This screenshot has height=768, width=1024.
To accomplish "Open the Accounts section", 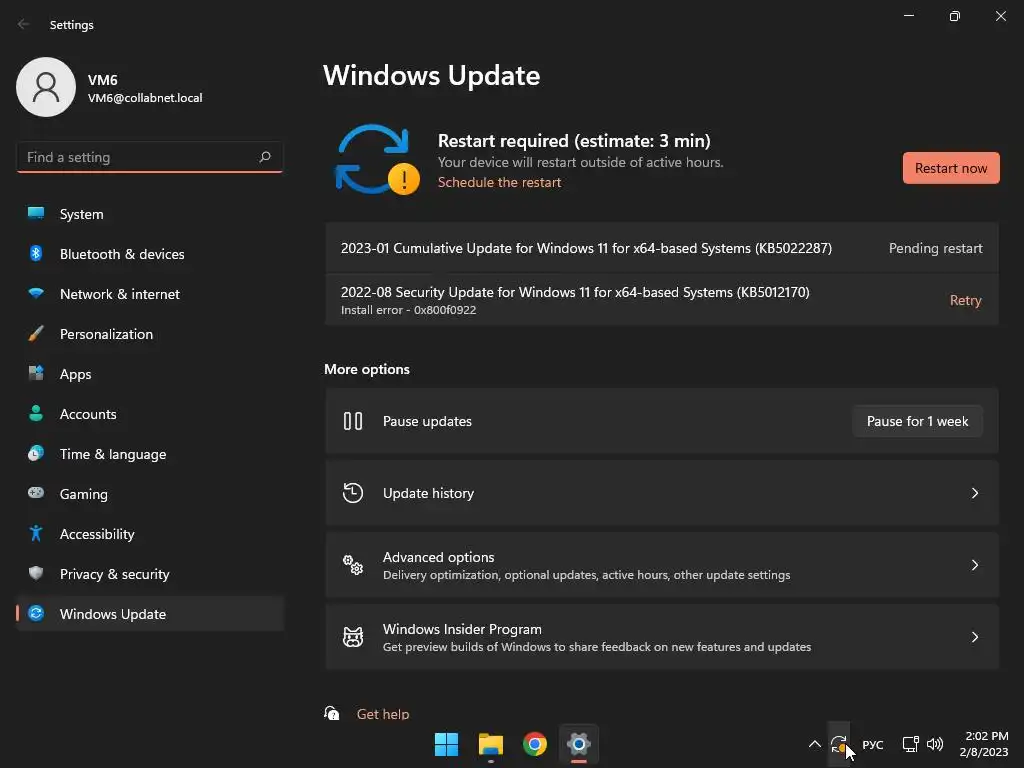I will coord(150,414).
